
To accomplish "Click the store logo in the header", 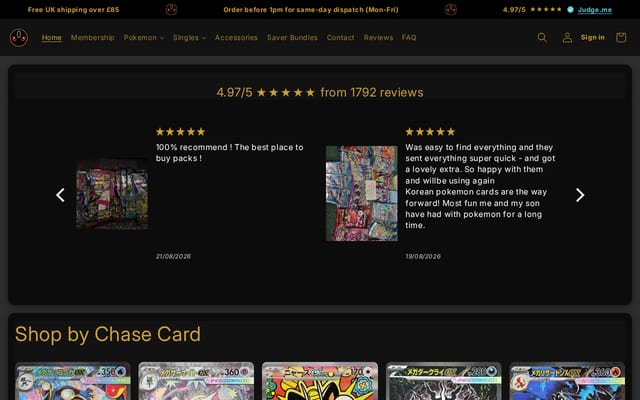I will [x=19, y=38].
